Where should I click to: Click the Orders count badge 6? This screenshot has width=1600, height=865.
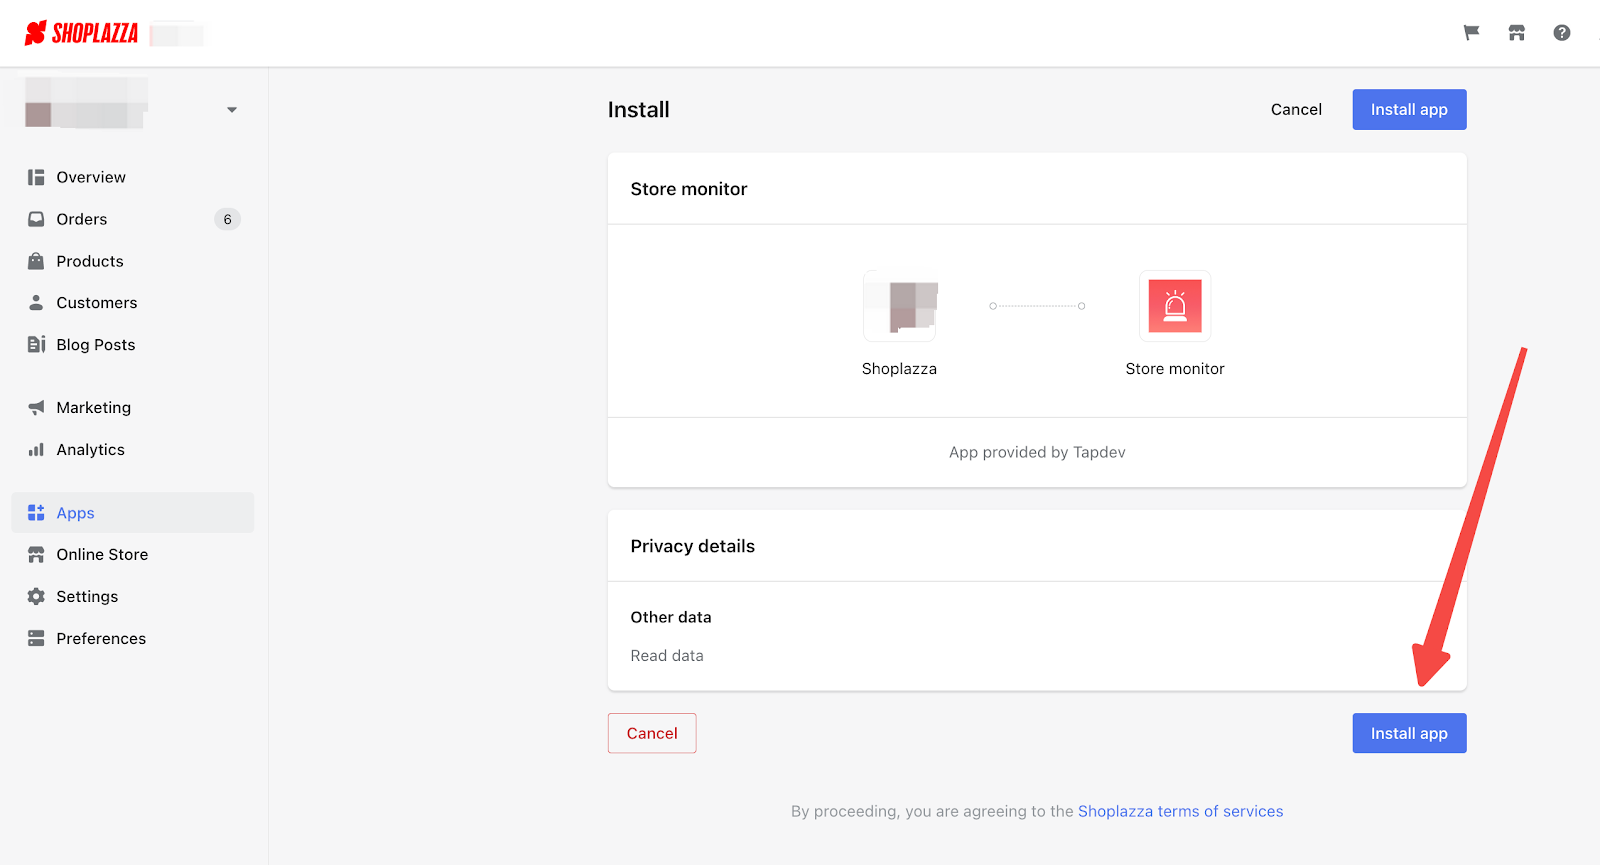[x=227, y=219]
